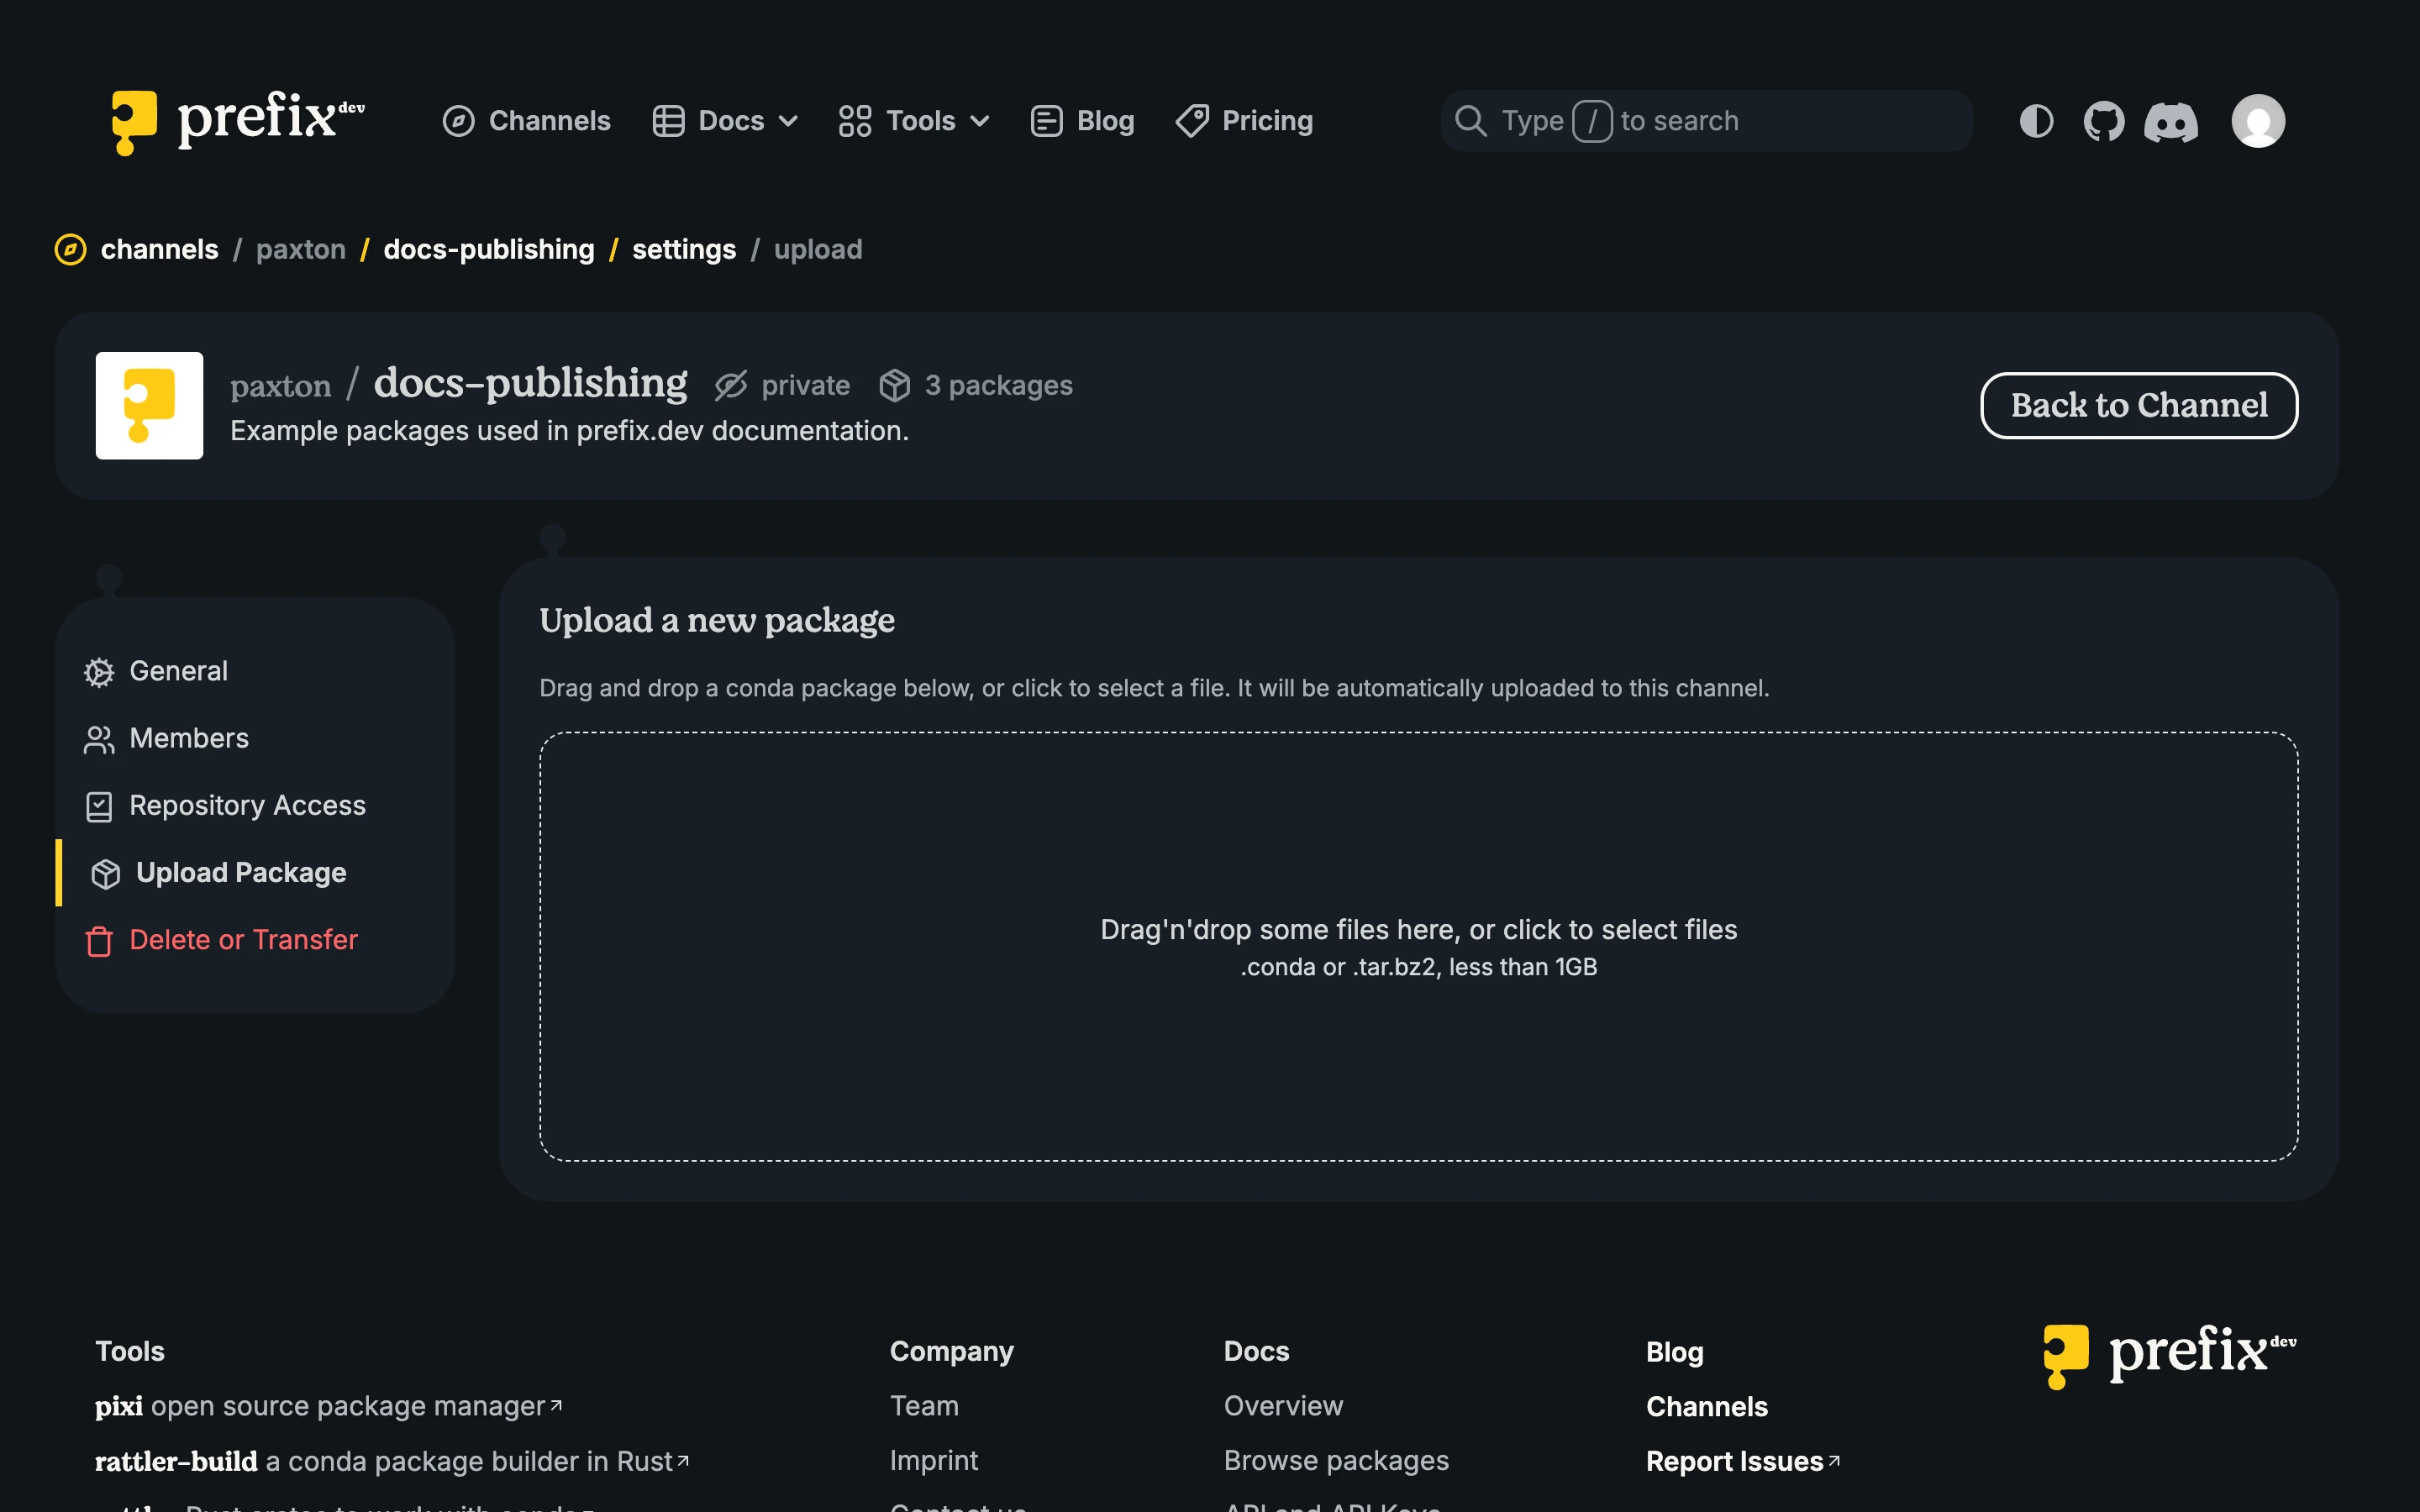Open Channels from the top navigation

coord(526,121)
